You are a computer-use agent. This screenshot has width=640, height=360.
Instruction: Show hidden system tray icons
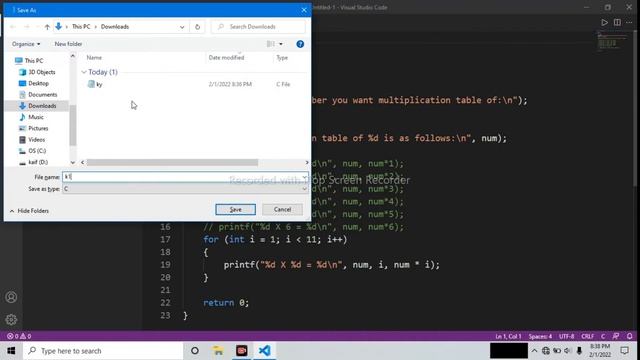(x=534, y=351)
